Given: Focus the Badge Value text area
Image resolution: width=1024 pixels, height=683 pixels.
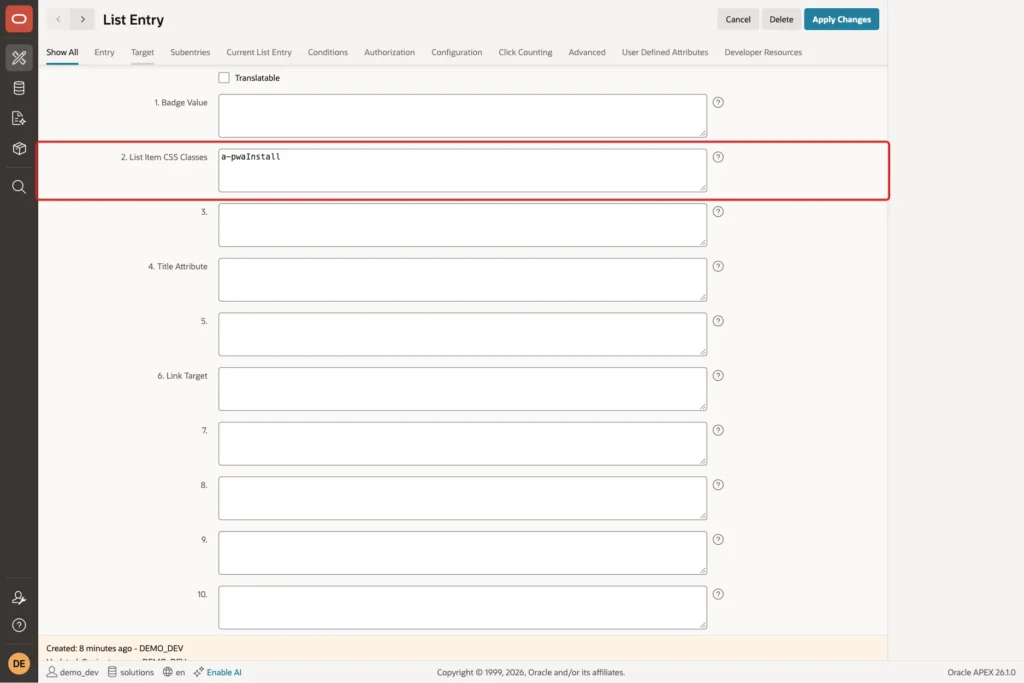Looking at the screenshot, I should pyautogui.click(x=462, y=116).
